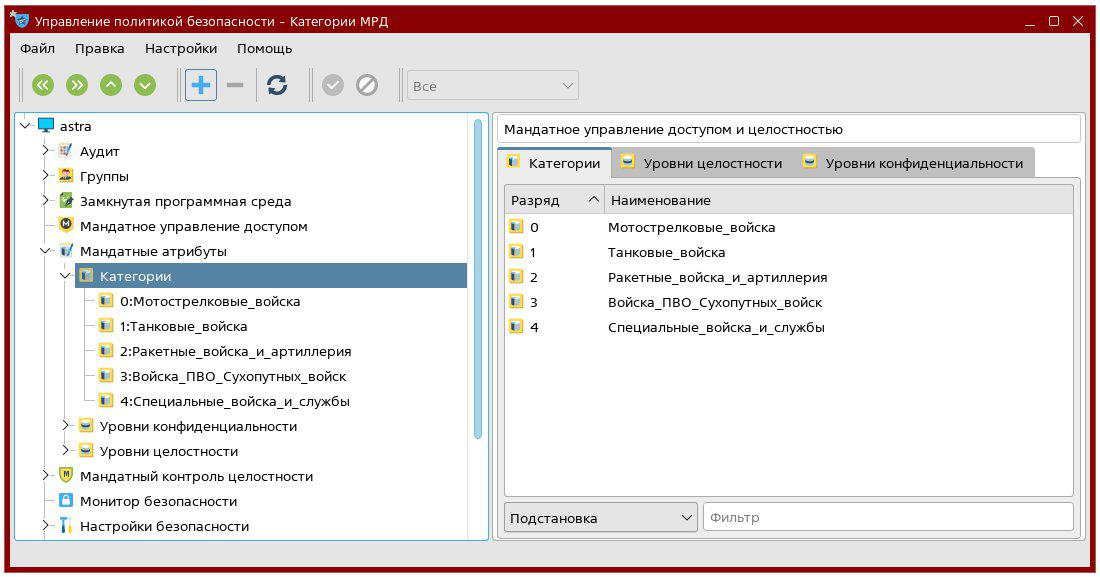Screen dimensions: 1100x577
Task: Open the Подстановка combo box
Action: click(x=600, y=518)
